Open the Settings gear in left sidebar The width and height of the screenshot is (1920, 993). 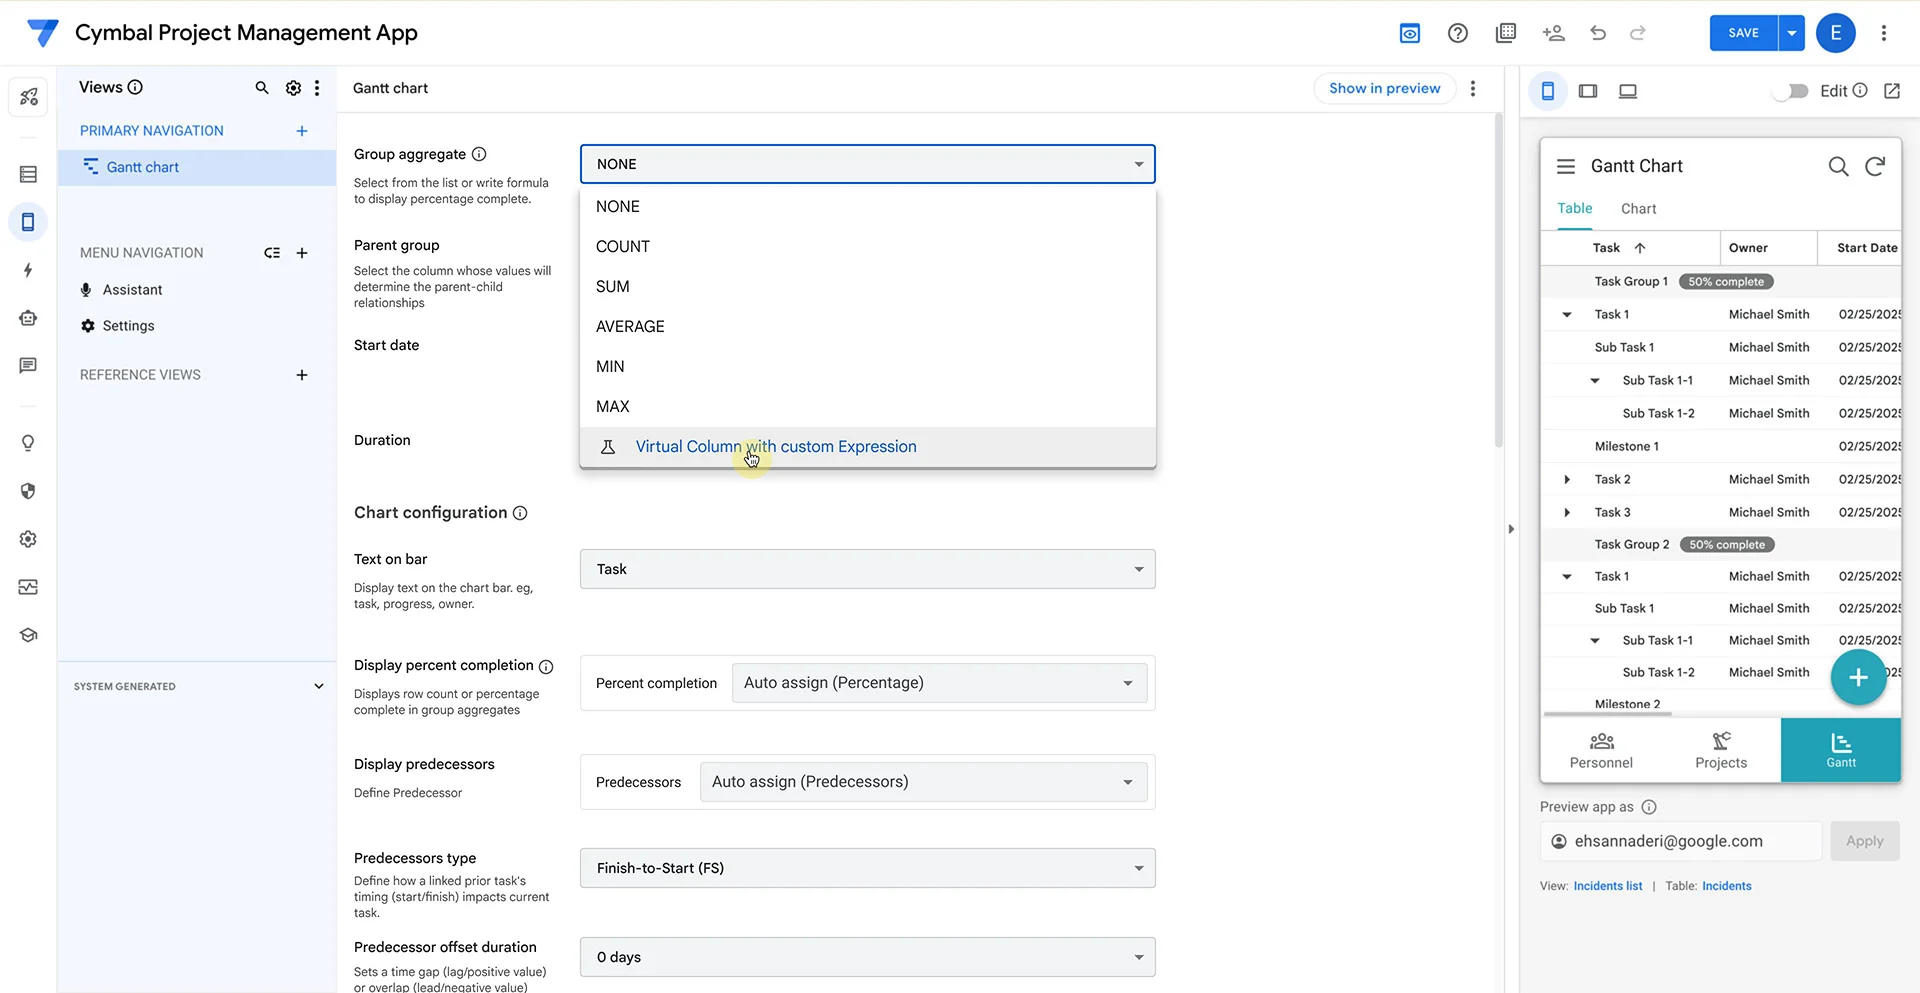click(28, 539)
